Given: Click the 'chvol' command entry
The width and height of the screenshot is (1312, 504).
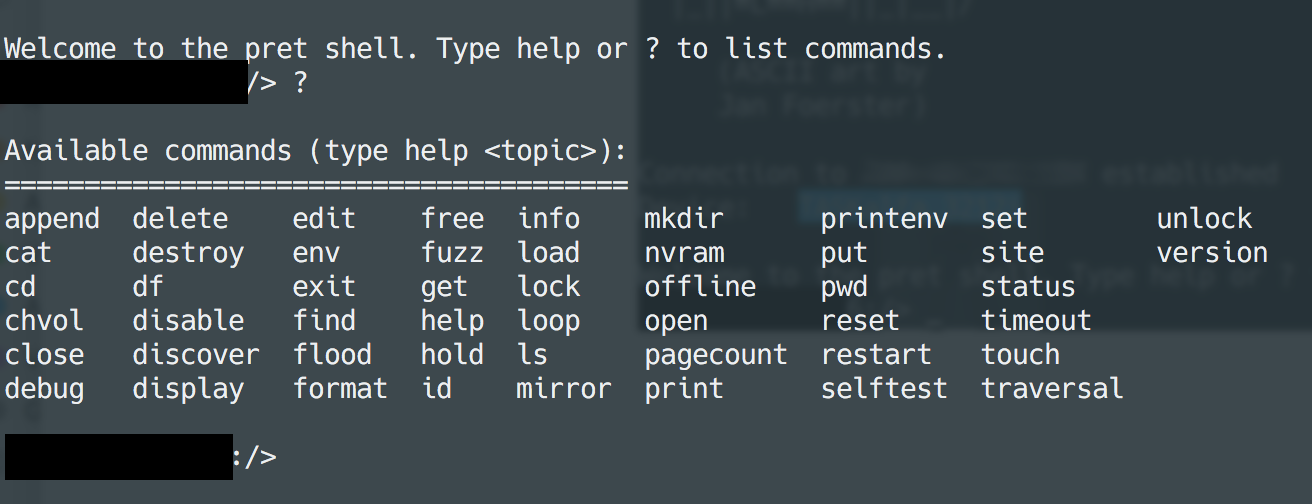Looking at the screenshot, I should [x=44, y=321].
